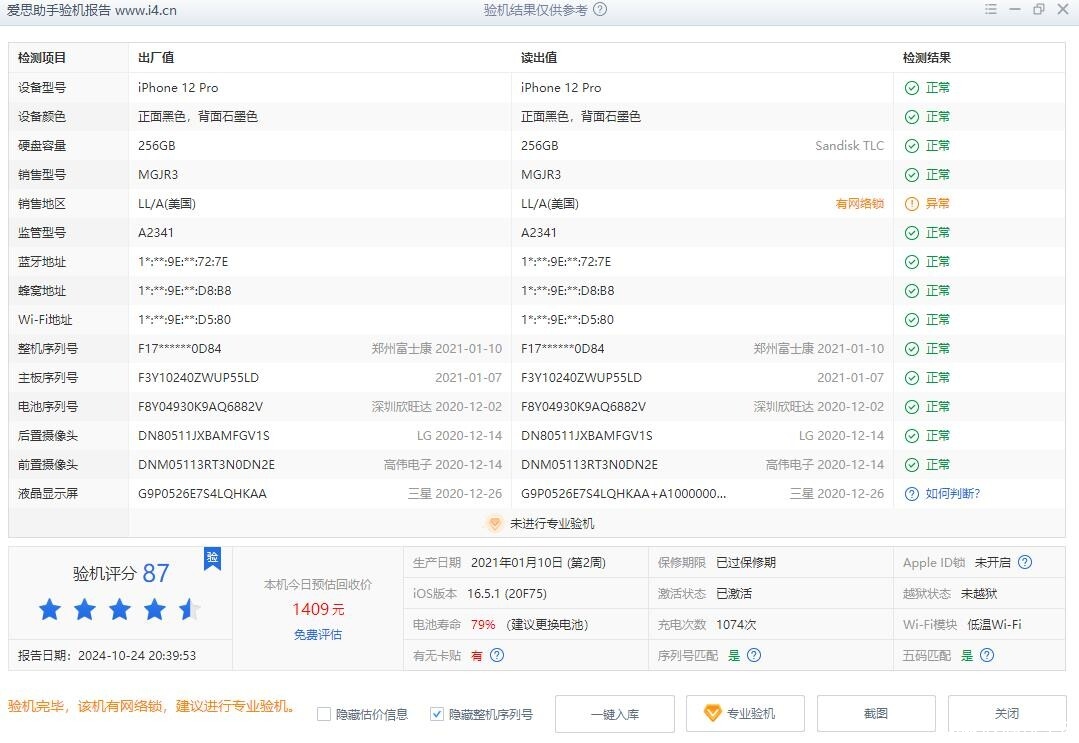Click the iOS version 16.5.1 (20F75)
The height and width of the screenshot is (743, 1079).
506,594
